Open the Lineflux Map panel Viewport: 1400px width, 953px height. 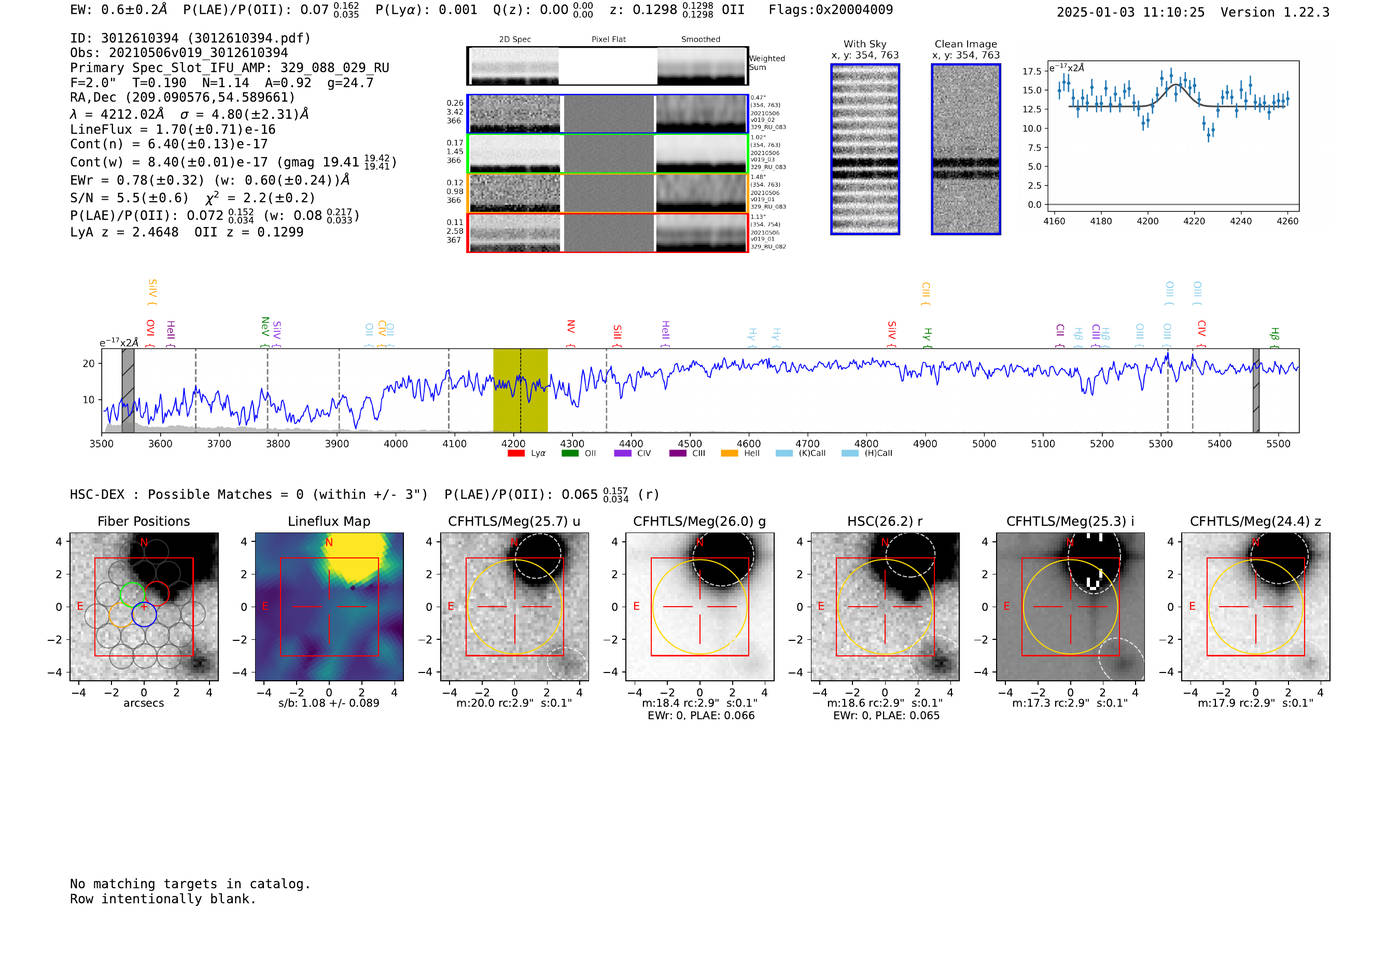pos(329,607)
